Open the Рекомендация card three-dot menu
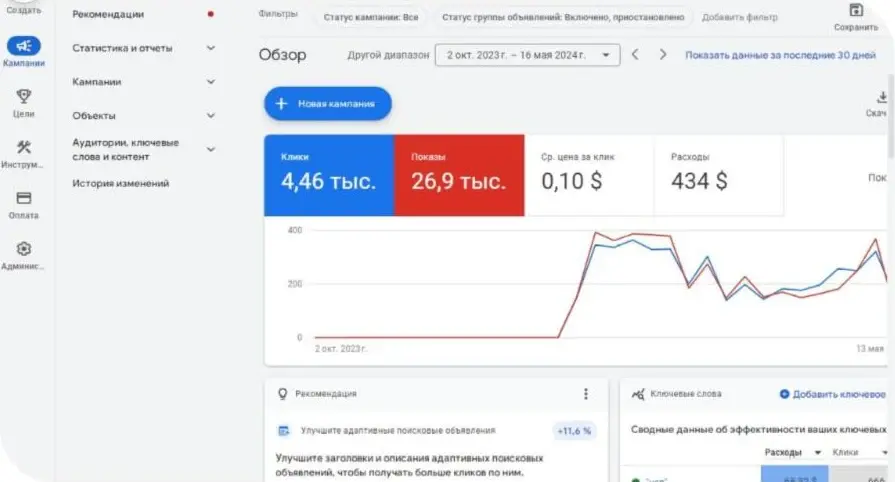This screenshot has width=895, height=482. point(586,393)
